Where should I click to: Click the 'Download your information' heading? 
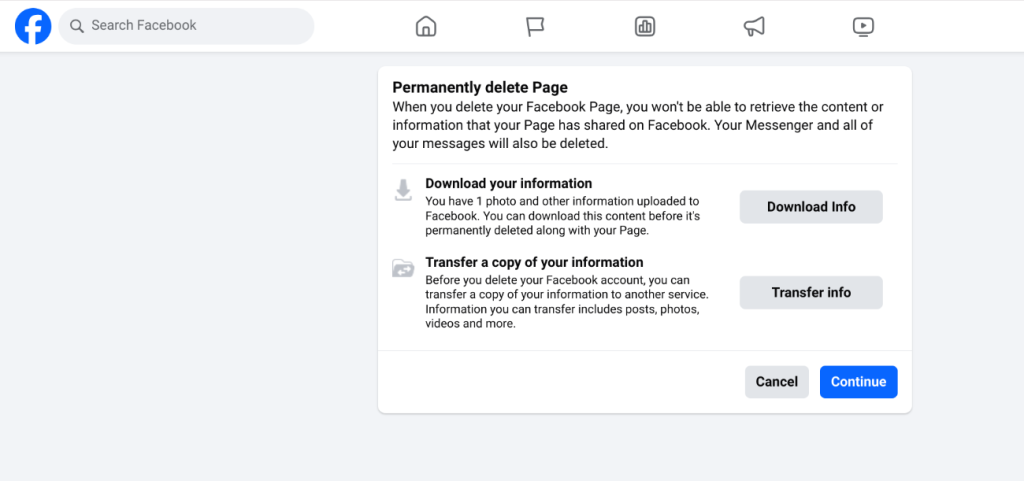509,183
